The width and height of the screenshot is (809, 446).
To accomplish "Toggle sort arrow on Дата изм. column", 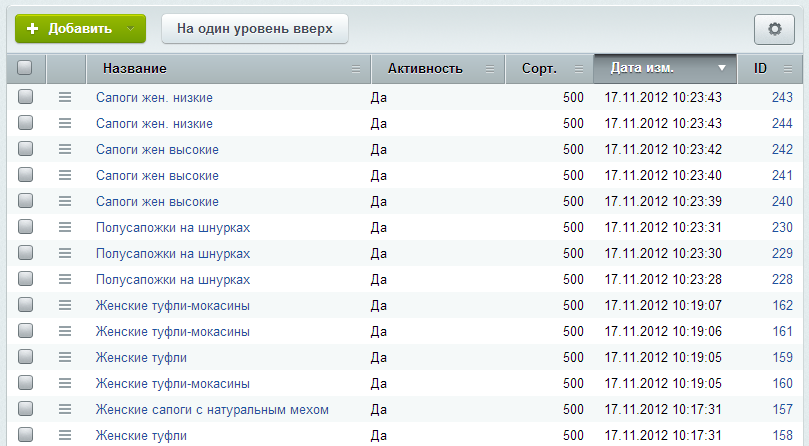I will click(722, 68).
